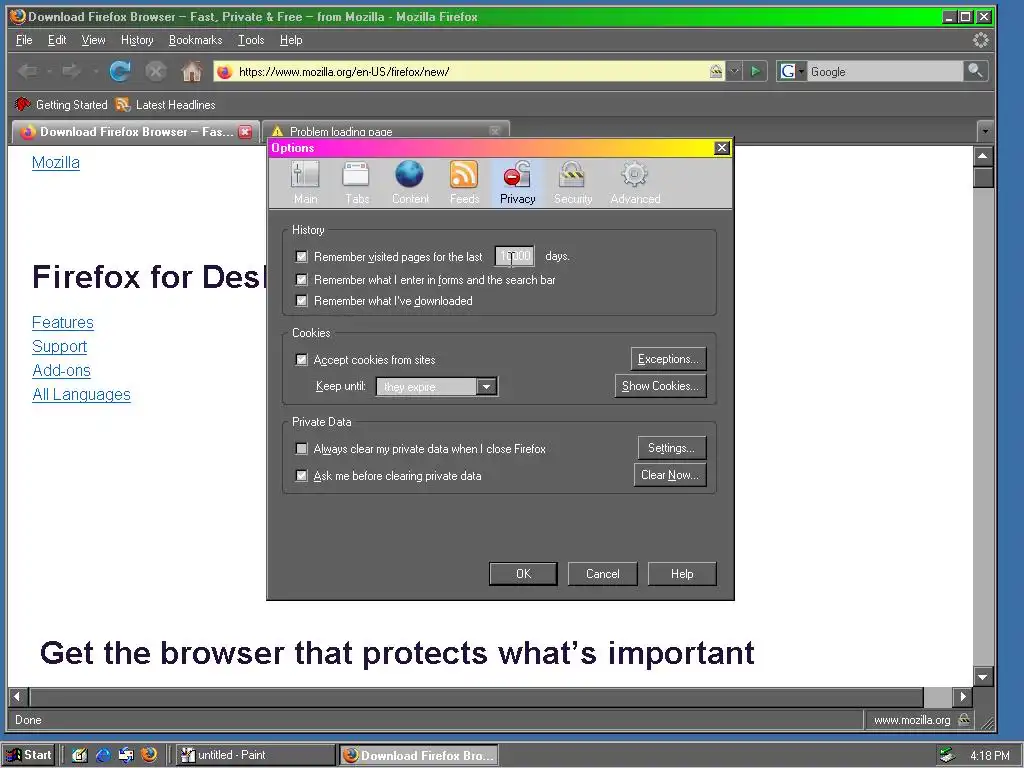Open the Advanced options panel

[635, 183]
